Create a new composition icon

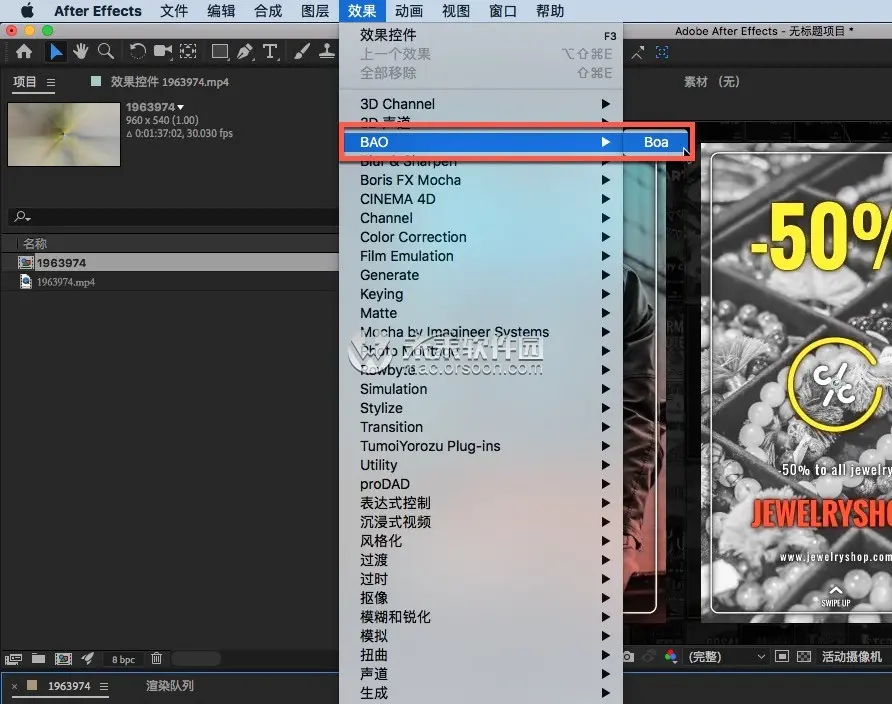63,659
